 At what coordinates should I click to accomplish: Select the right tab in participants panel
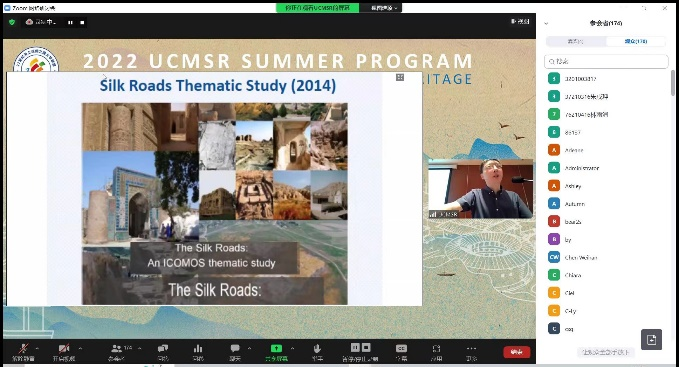click(x=636, y=41)
